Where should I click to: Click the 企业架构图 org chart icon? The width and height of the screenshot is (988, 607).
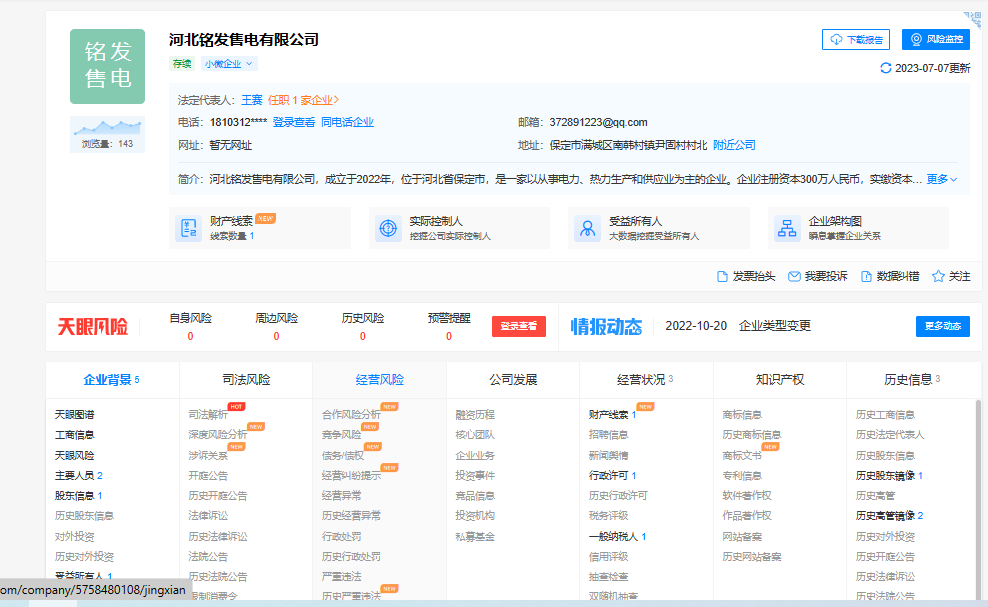(x=787, y=228)
